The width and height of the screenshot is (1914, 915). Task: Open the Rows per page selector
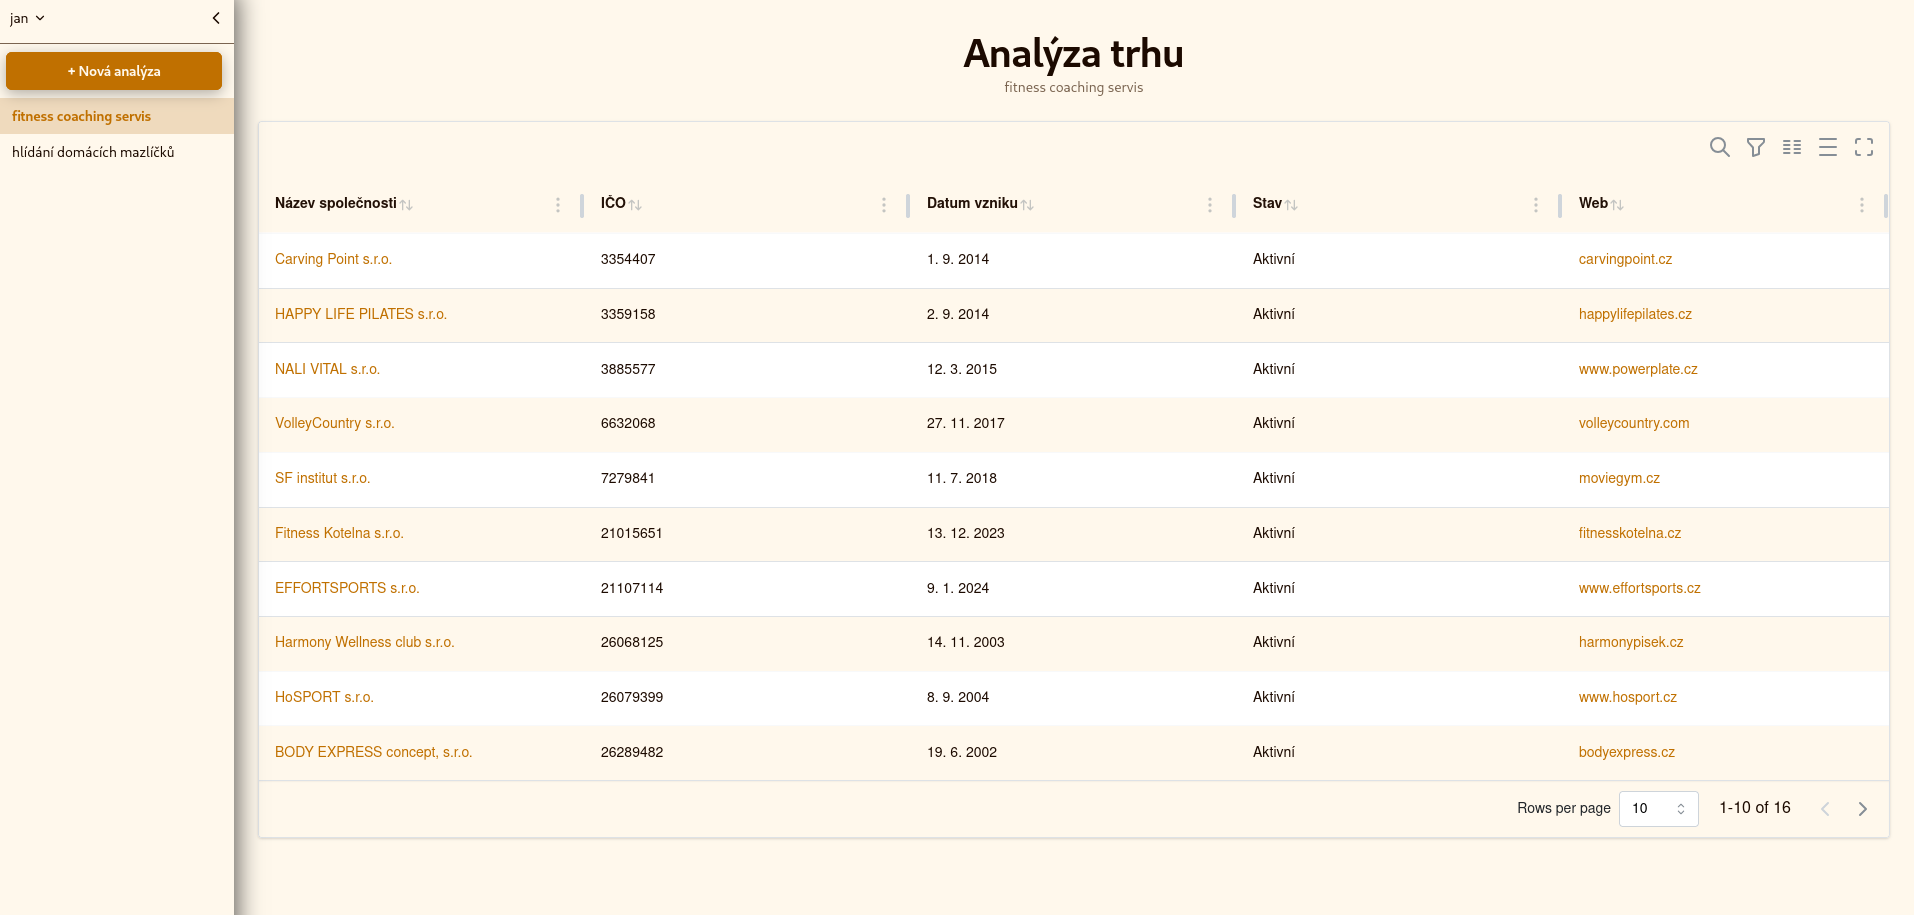[1657, 808]
